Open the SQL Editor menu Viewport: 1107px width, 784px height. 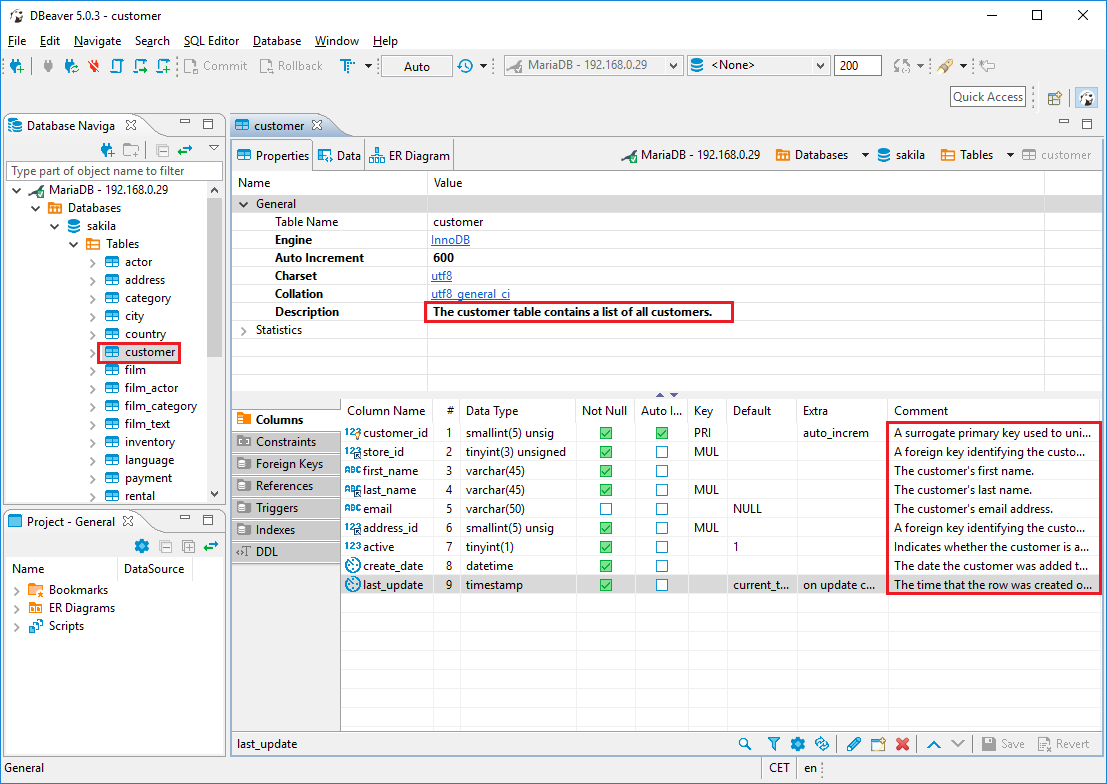point(211,41)
